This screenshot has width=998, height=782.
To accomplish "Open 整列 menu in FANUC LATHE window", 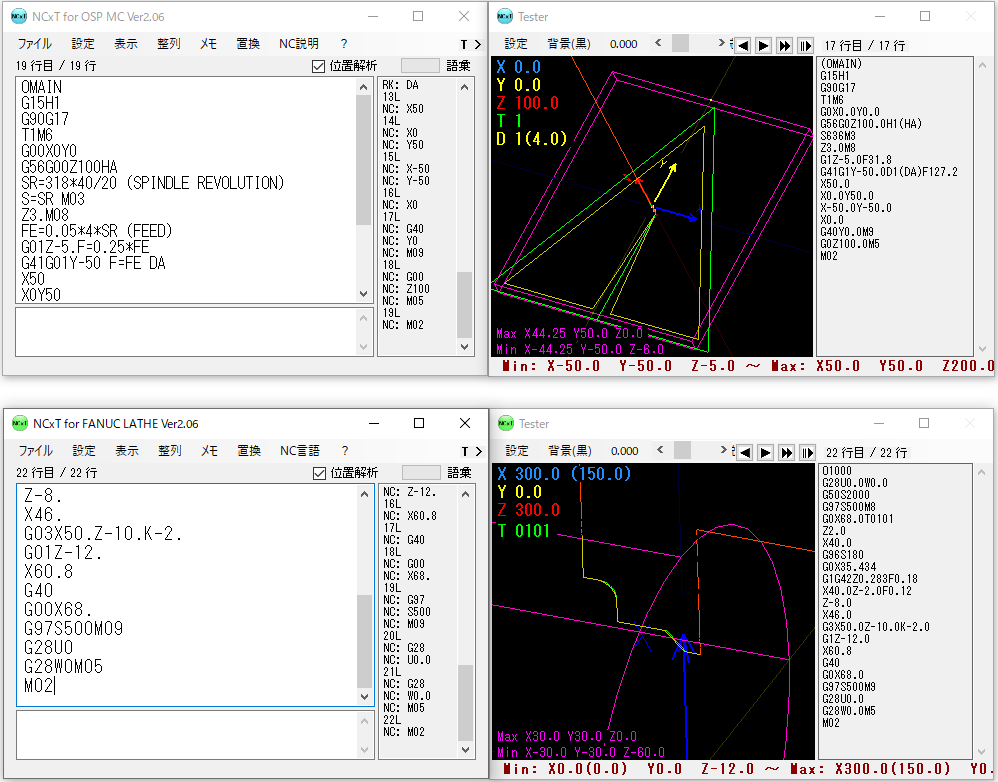I will tap(170, 451).
